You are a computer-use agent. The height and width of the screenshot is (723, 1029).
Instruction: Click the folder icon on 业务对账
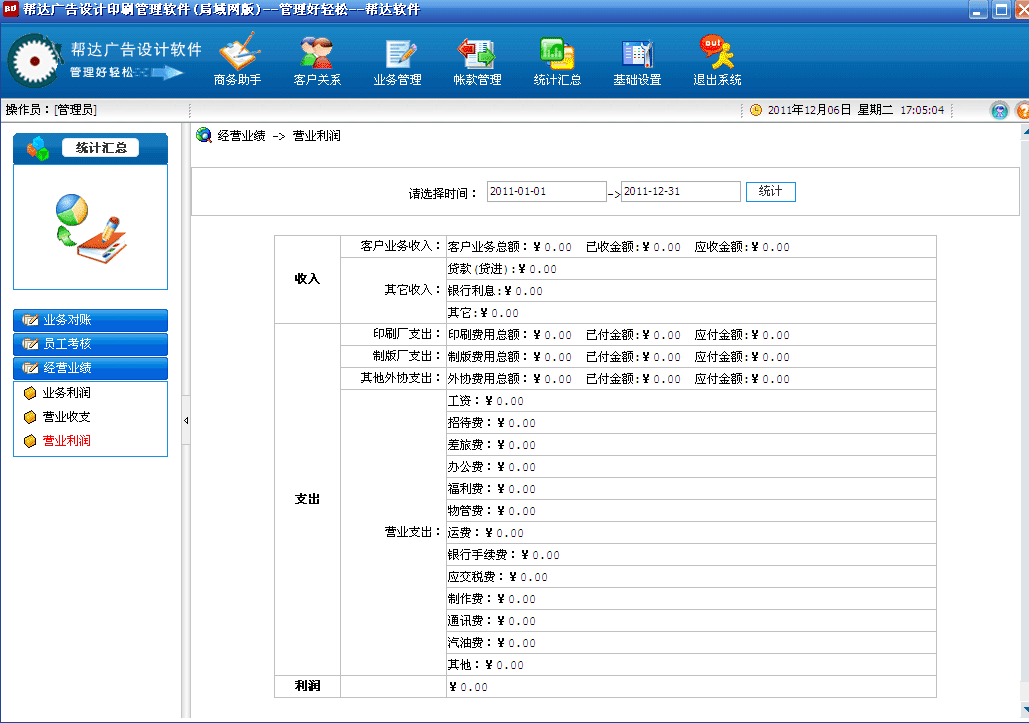(x=30, y=320)
